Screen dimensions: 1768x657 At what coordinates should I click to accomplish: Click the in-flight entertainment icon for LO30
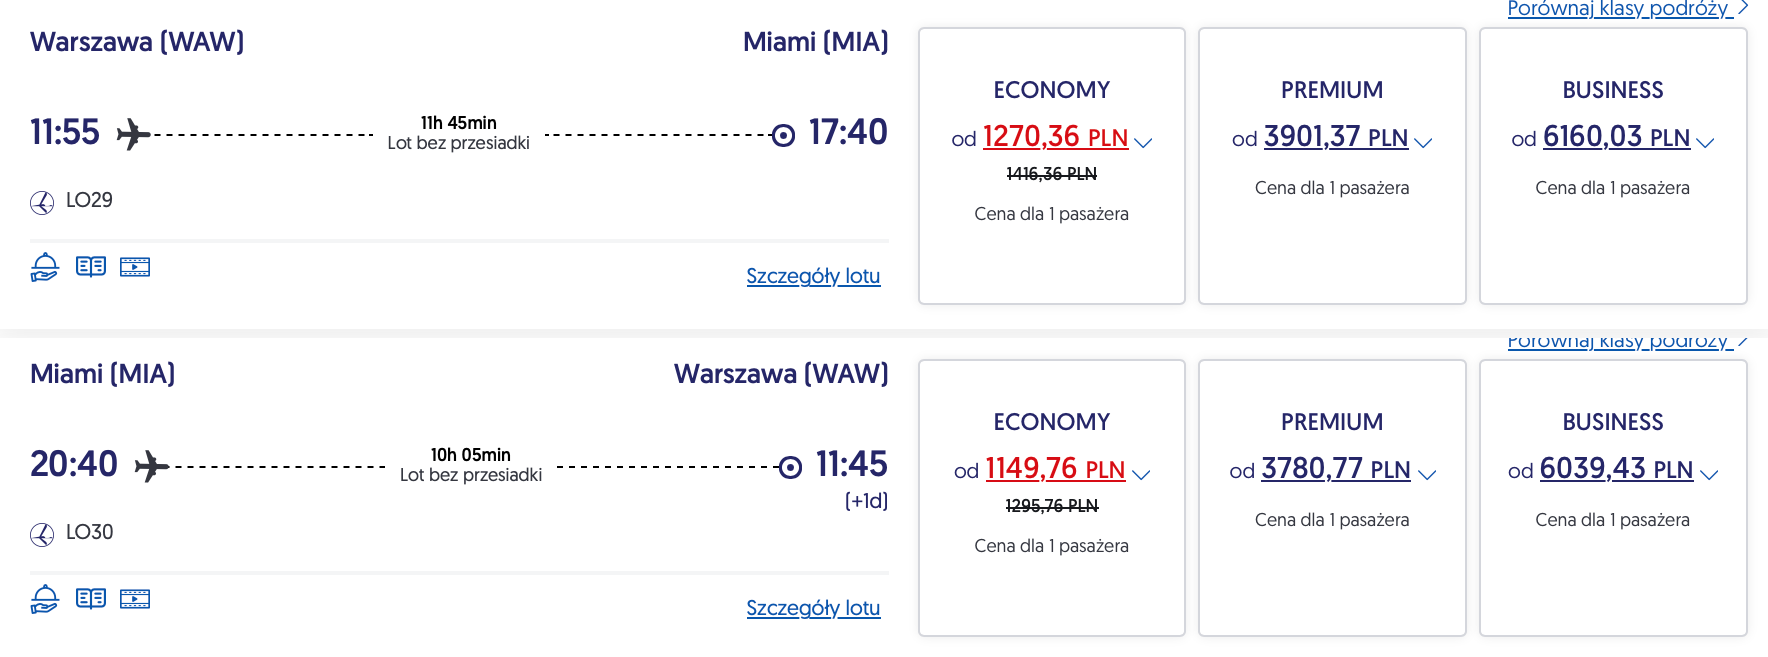(x=135, y=599)
